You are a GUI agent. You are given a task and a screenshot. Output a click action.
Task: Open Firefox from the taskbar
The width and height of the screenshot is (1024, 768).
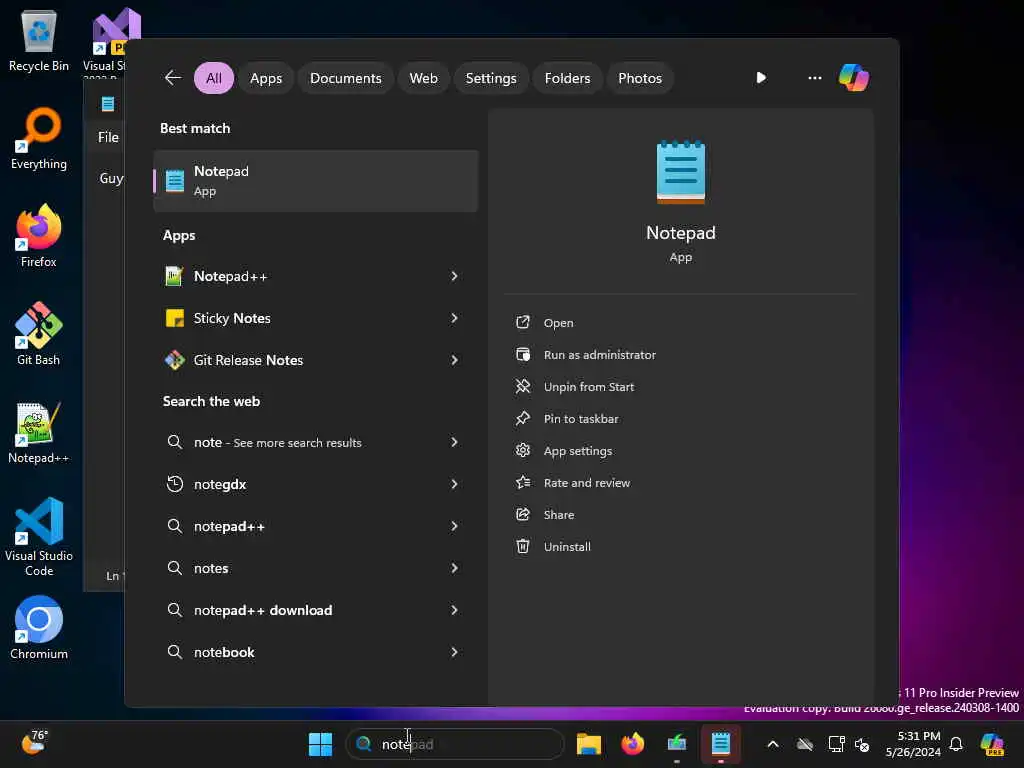[x=632, y=744]
